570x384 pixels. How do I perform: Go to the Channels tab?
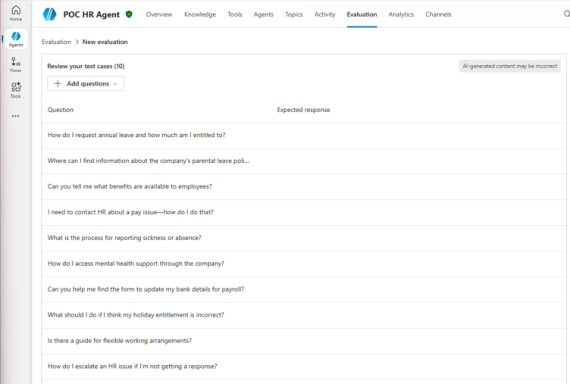click(438, 15)
